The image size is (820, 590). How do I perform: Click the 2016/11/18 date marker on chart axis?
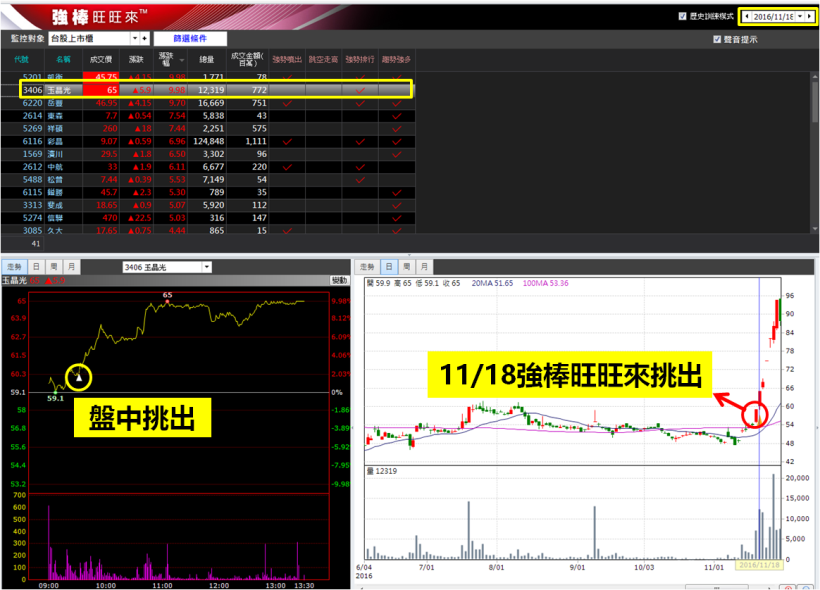click(x=759, y=565)
